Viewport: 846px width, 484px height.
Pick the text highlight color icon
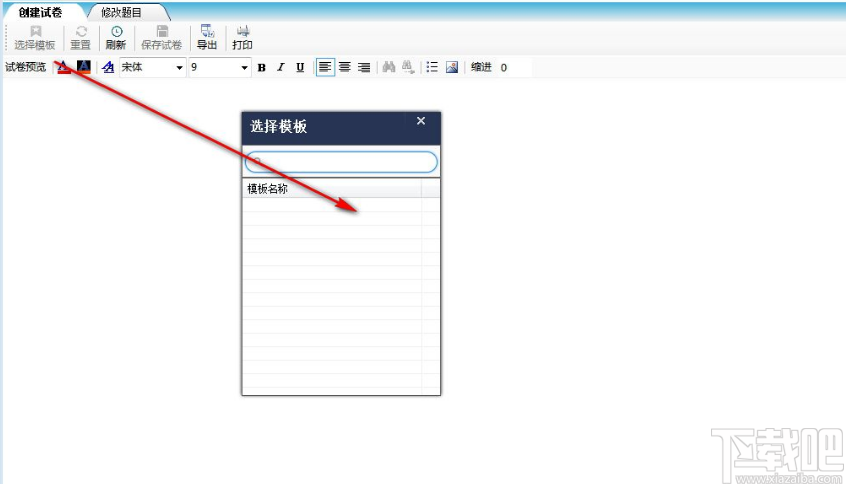point(83,67)
